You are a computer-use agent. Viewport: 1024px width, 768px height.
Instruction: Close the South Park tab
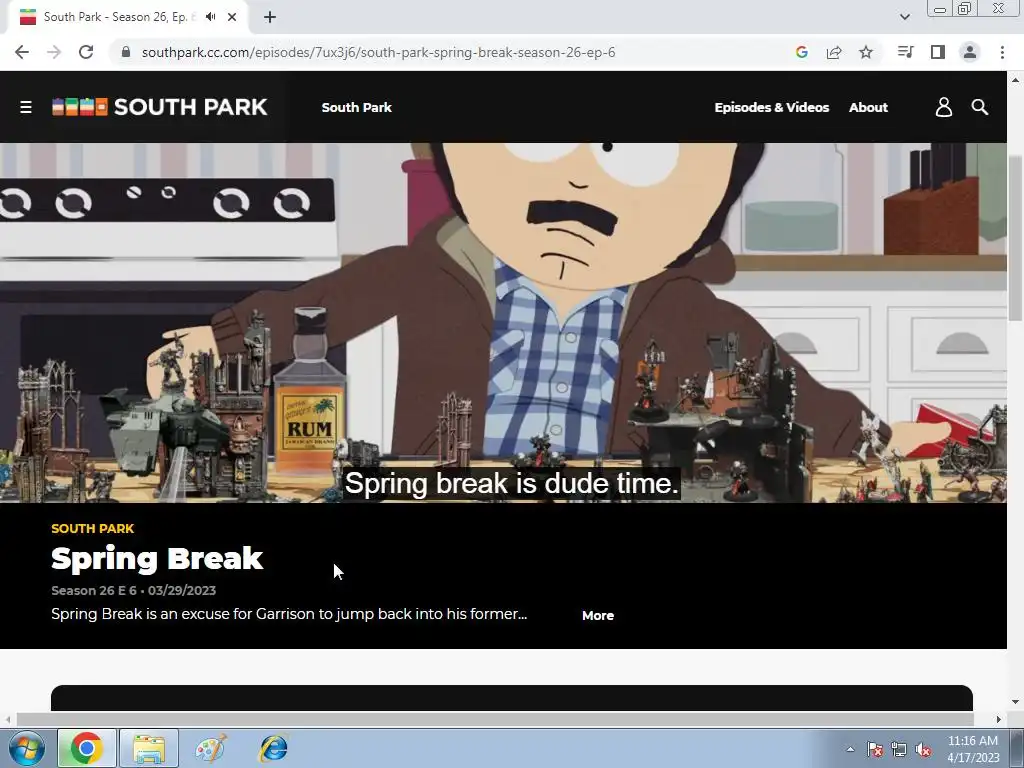(x=232, y=17)
